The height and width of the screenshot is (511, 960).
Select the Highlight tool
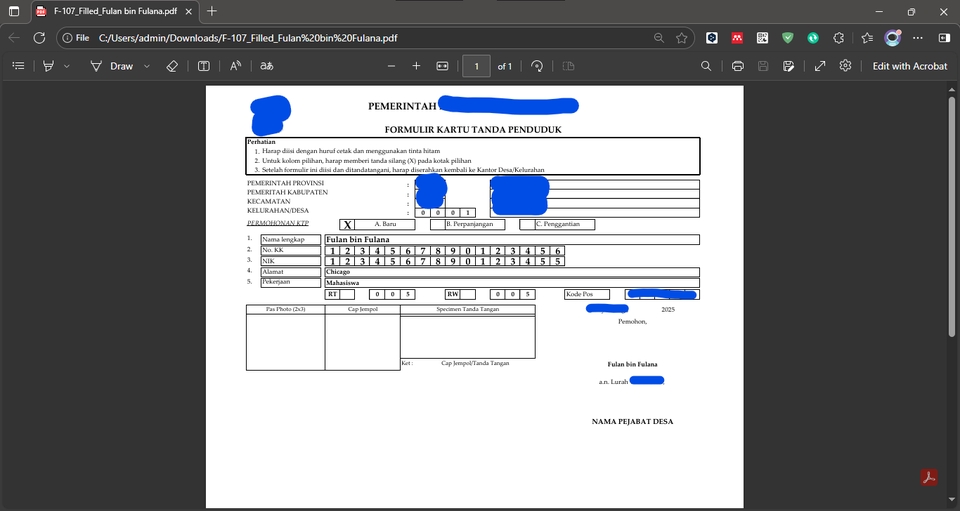pos(48,66)
